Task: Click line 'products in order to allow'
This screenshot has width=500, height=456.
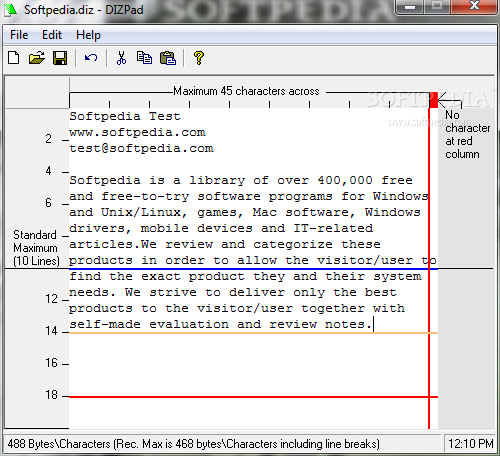Action: [x=253, y=260]
